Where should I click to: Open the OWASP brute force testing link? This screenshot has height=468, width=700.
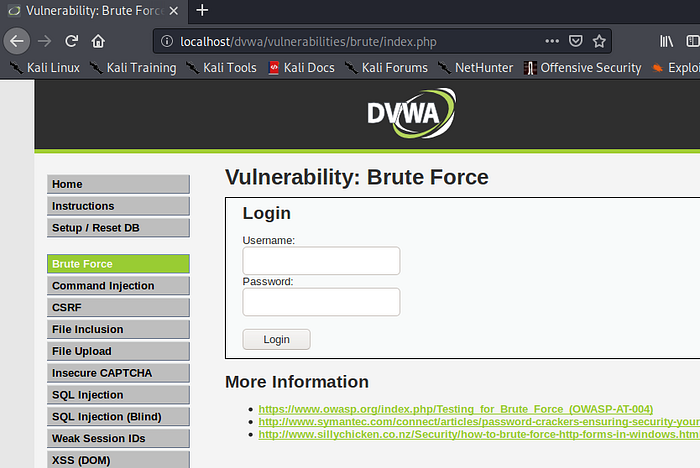(x=456, y=409)
